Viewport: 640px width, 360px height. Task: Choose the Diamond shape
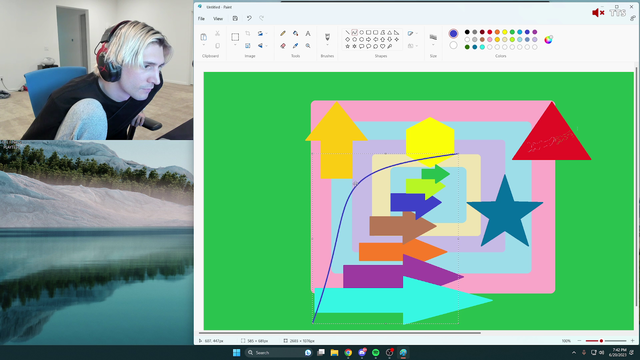[347, 39]
